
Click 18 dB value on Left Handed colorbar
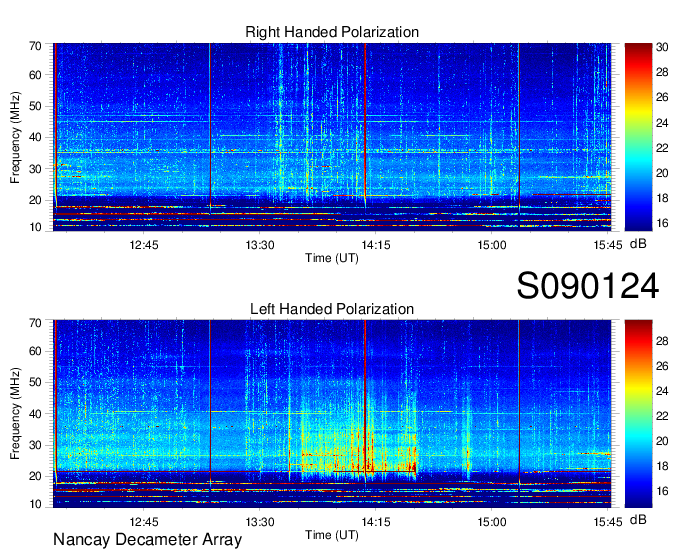click(x=662, y=466)
